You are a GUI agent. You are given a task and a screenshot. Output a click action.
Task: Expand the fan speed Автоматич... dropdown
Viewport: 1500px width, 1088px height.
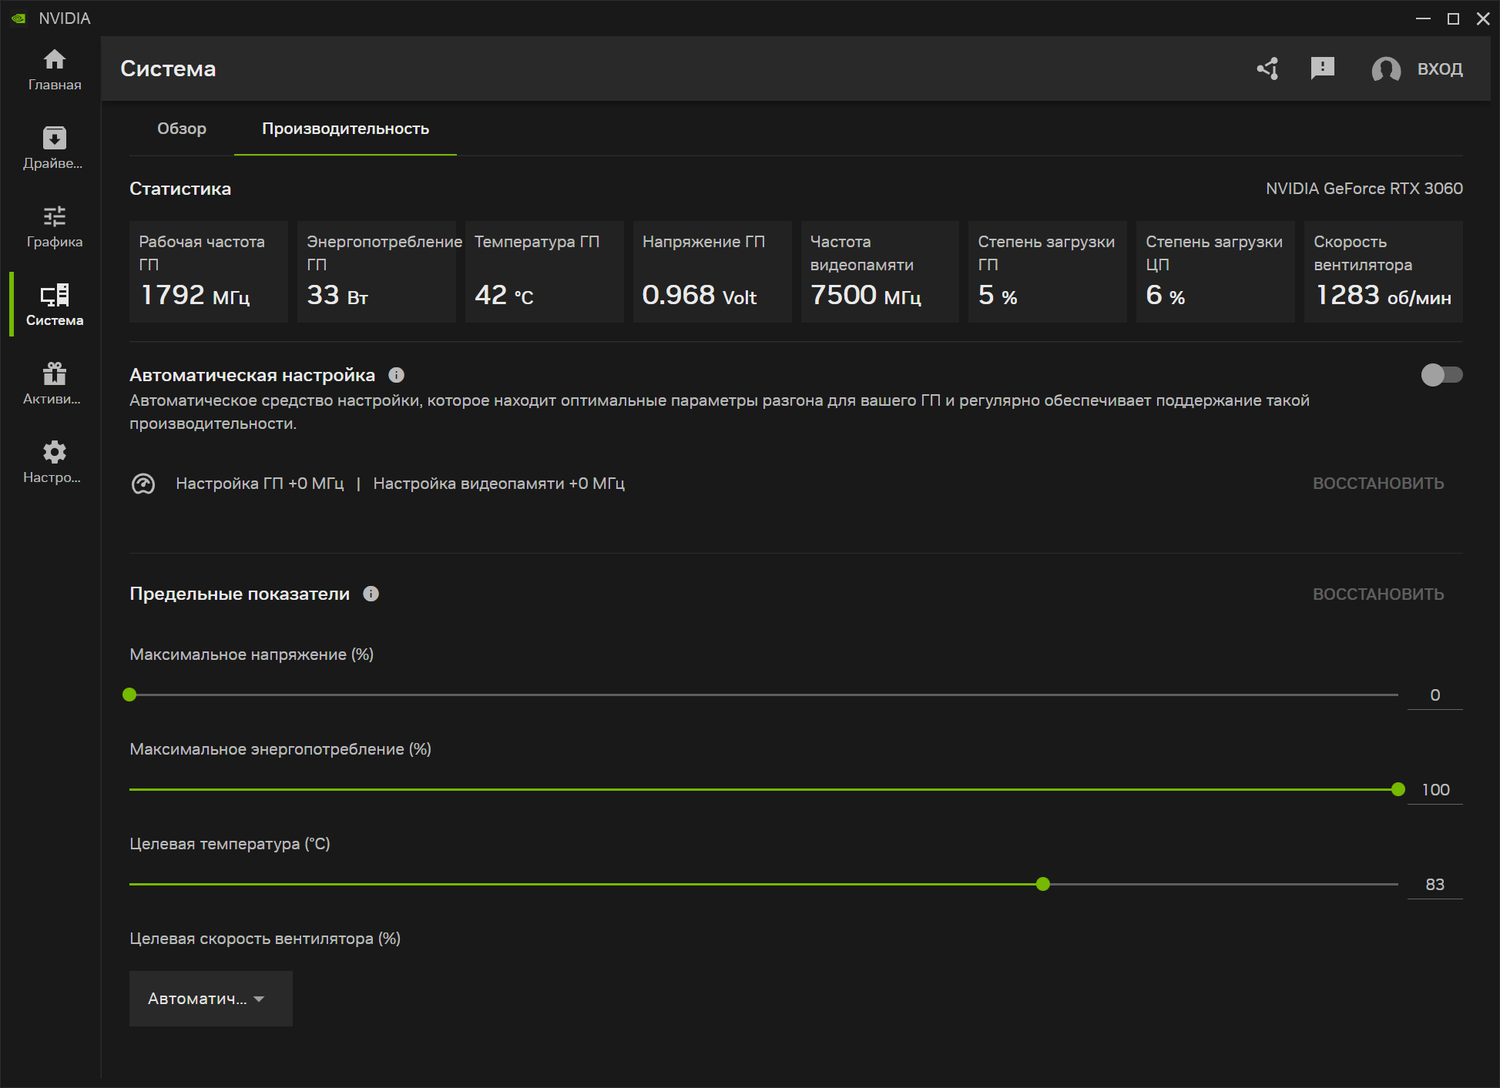click(210, 998)
